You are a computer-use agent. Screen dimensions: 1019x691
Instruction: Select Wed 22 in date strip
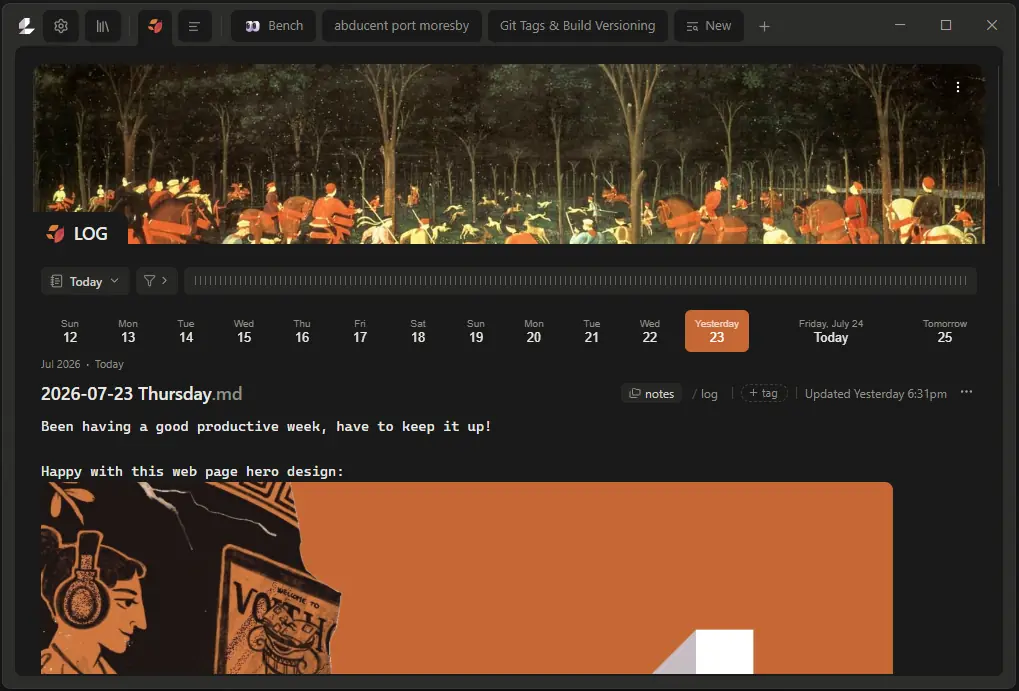tap(649, 331)
